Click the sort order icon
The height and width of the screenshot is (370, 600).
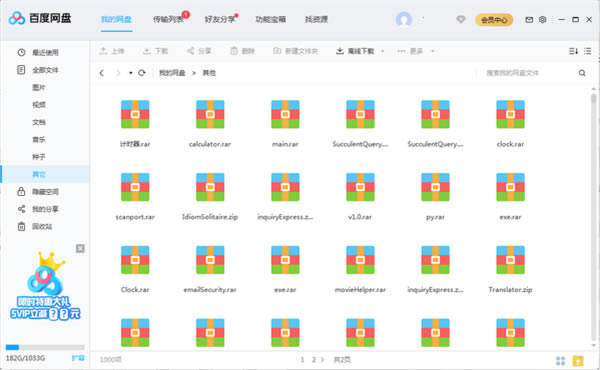click(573, 51)
